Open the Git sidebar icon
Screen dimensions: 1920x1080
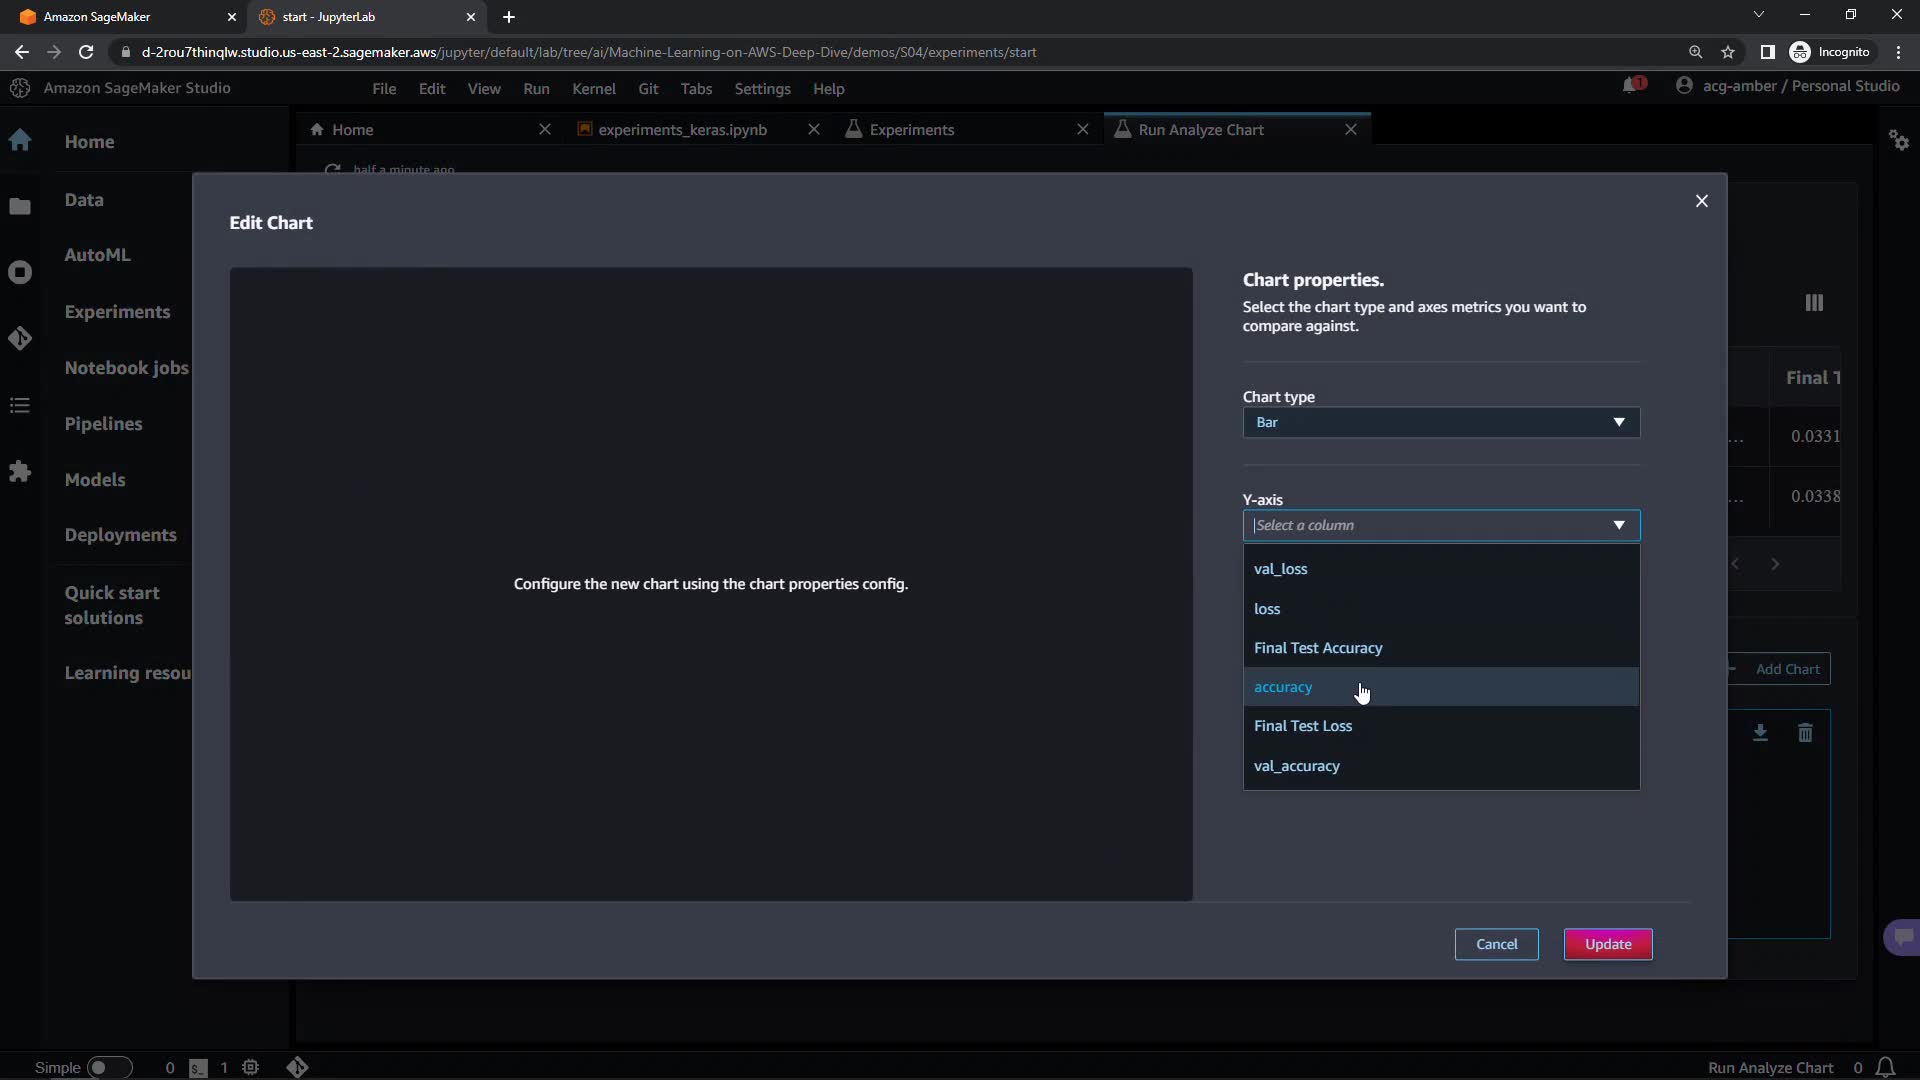(20, 339)
